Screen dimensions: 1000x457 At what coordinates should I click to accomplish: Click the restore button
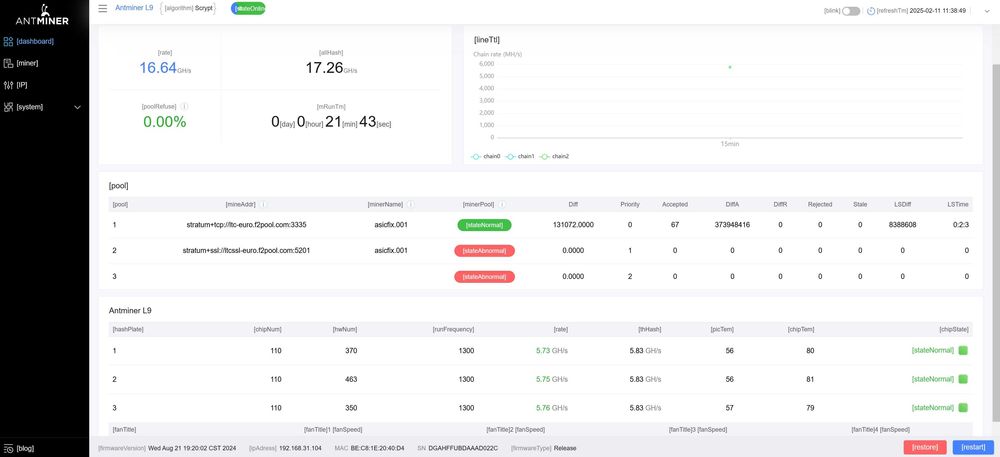click(925, 447)
